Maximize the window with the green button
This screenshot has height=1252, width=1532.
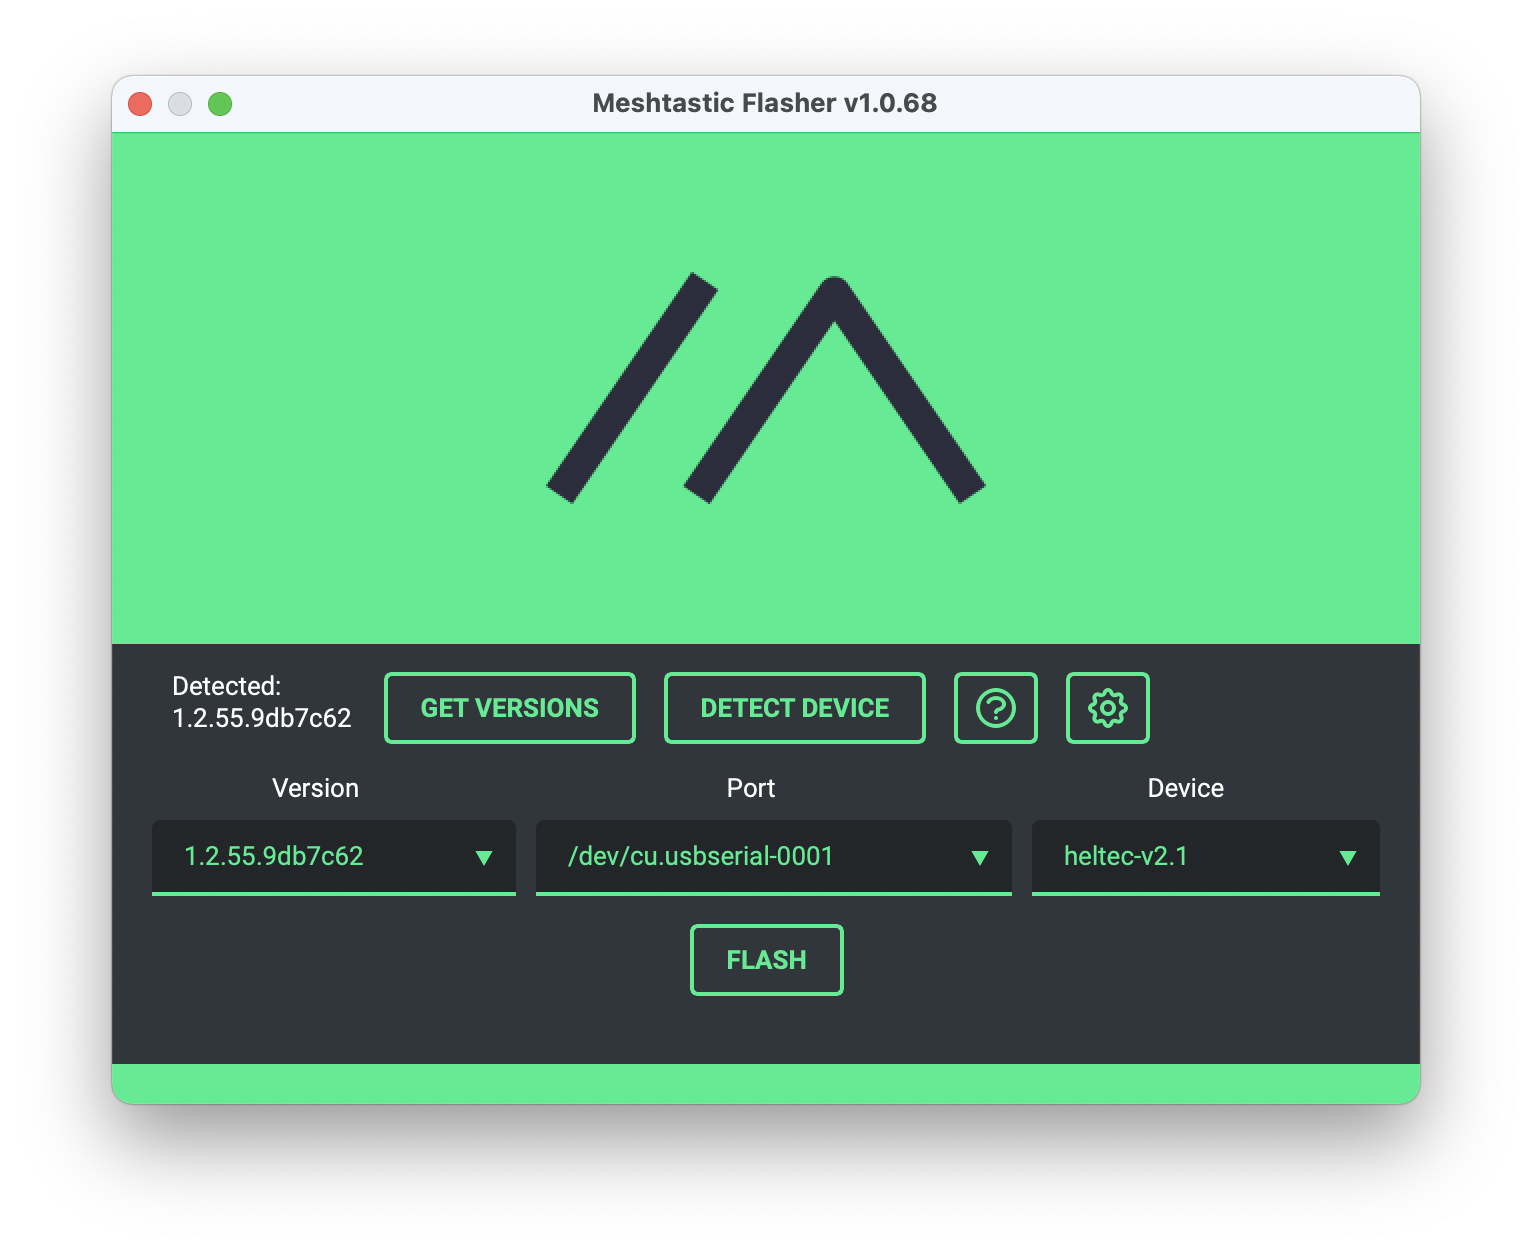220,104
